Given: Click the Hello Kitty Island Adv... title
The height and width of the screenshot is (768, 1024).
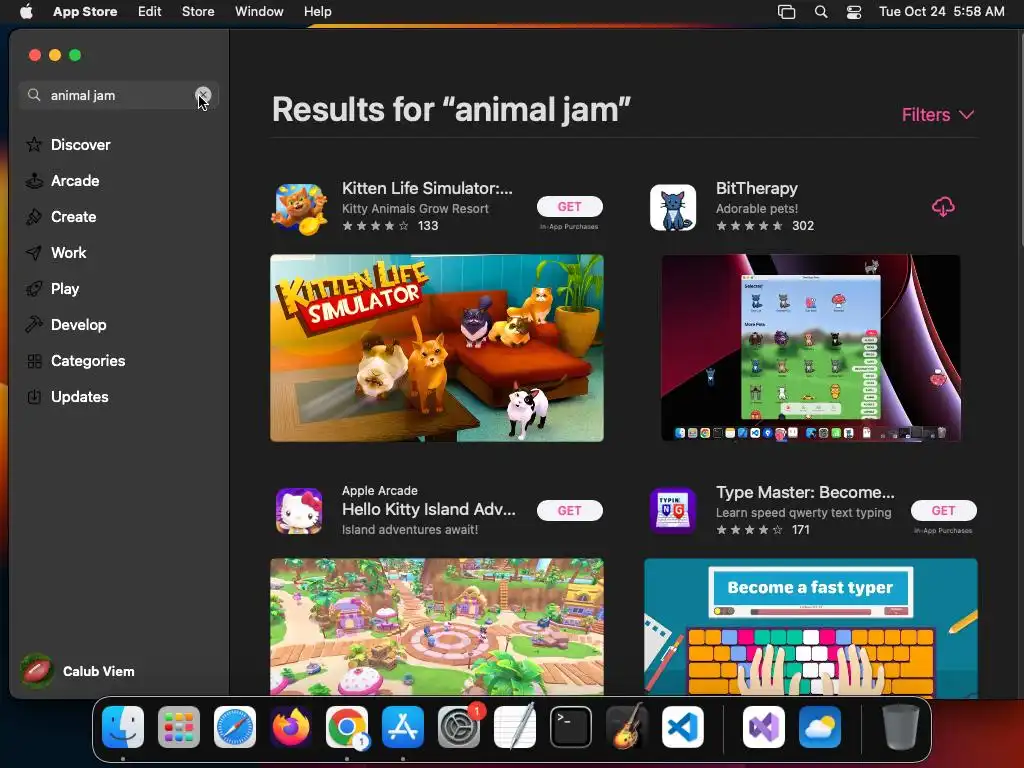Looking at the screenshot, I should [428, 509].
